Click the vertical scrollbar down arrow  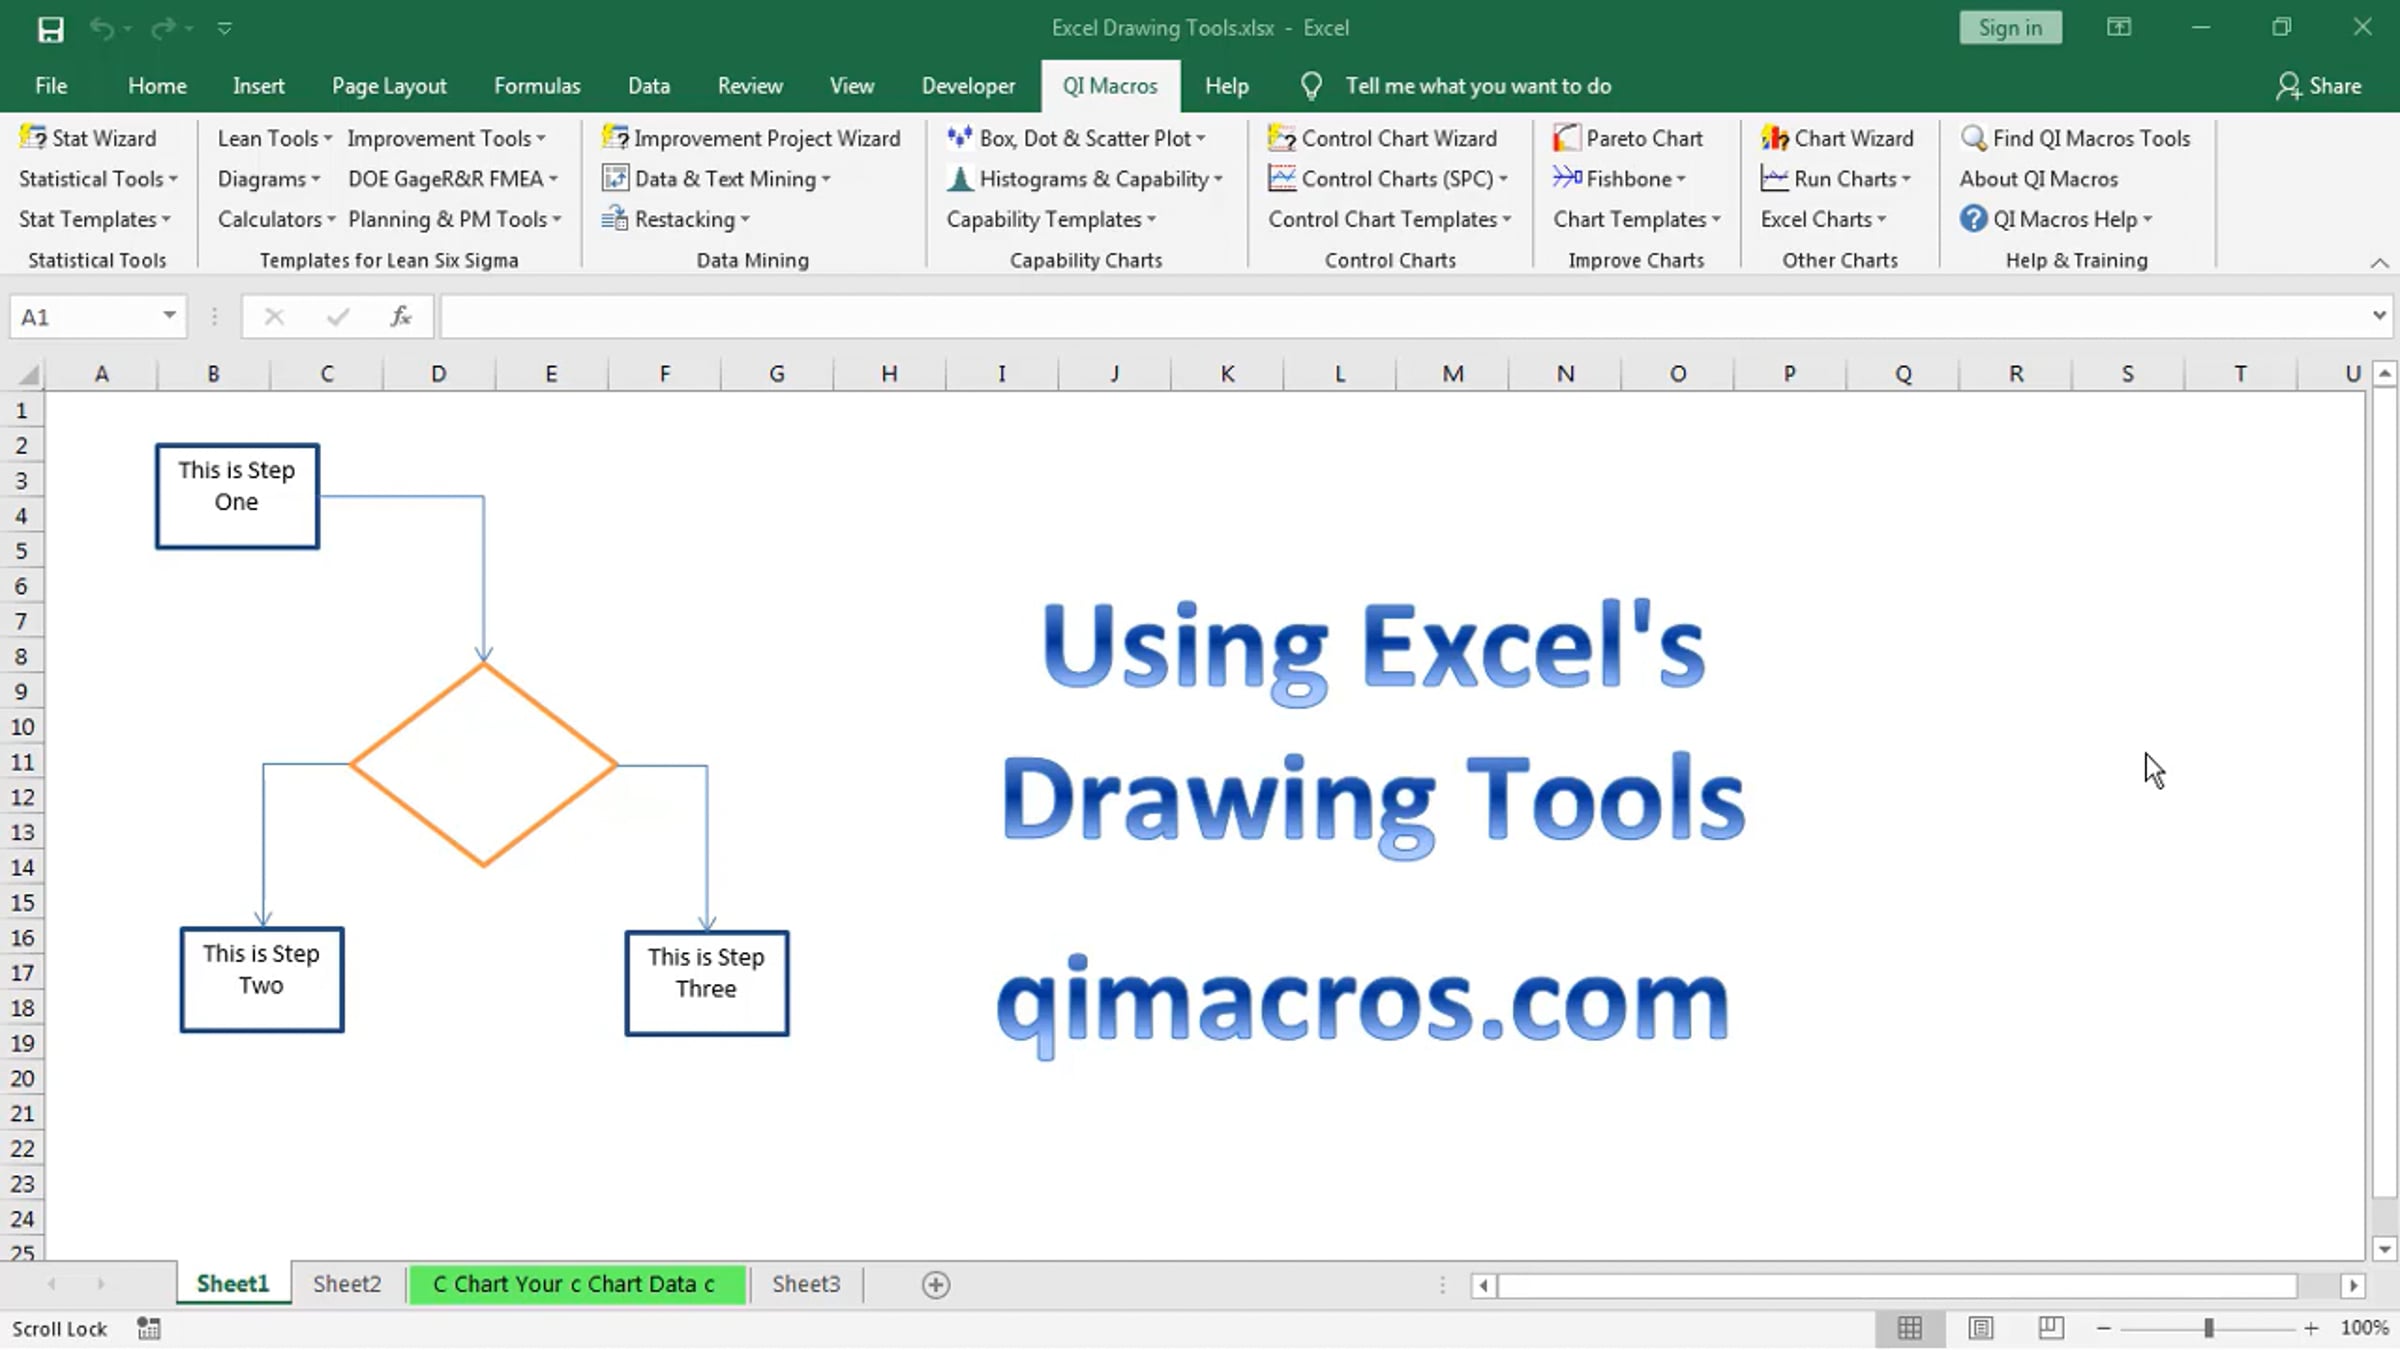(x=2385, y=1248)
